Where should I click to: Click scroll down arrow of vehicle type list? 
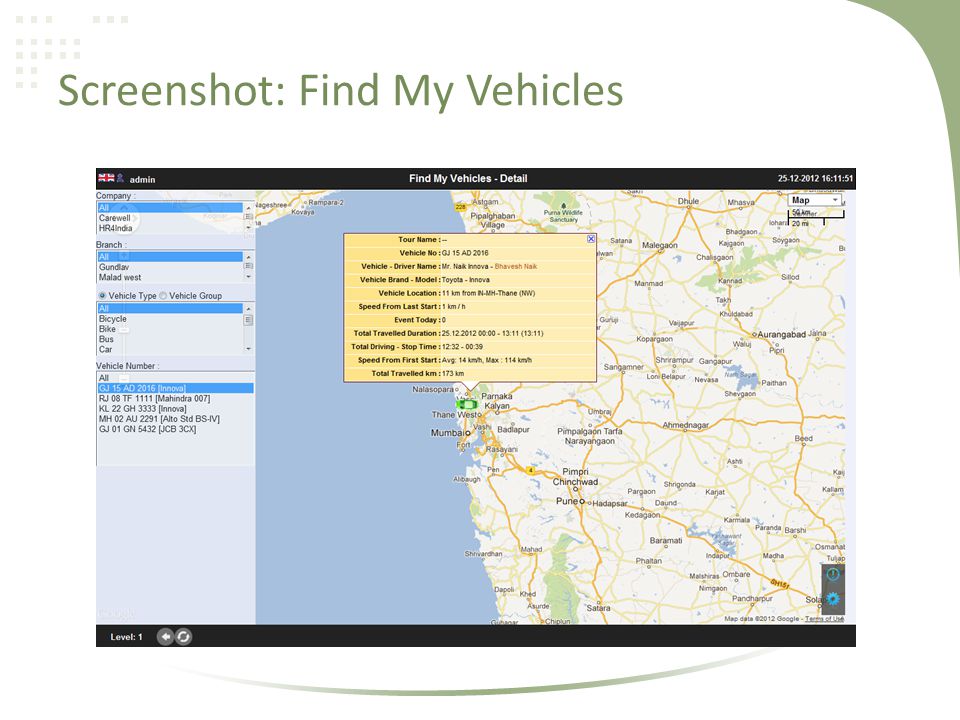pyautogui.click(x=248, y=349)
